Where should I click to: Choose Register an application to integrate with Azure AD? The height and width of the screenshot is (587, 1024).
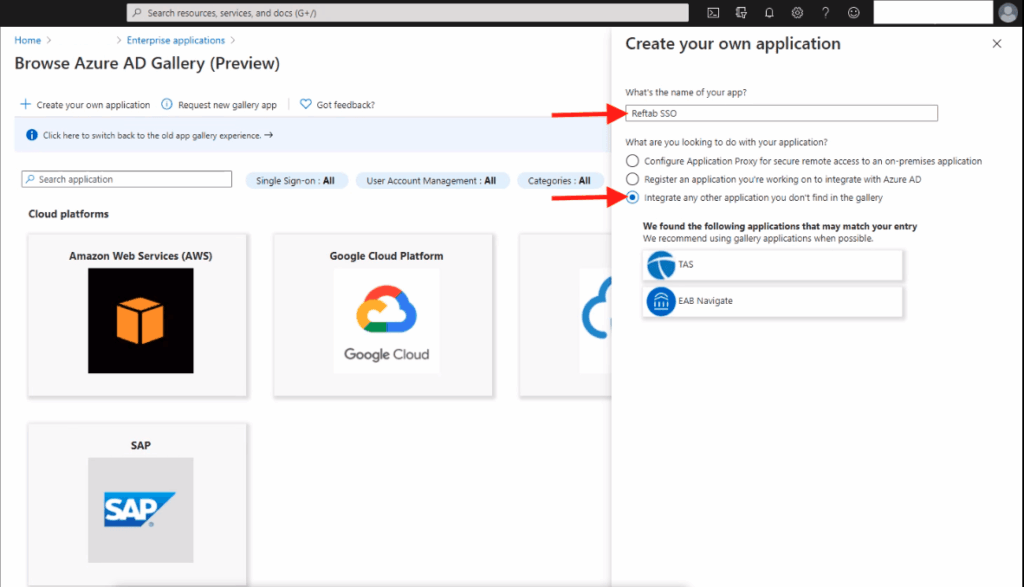pyautogui.click(x=632, y=179)
